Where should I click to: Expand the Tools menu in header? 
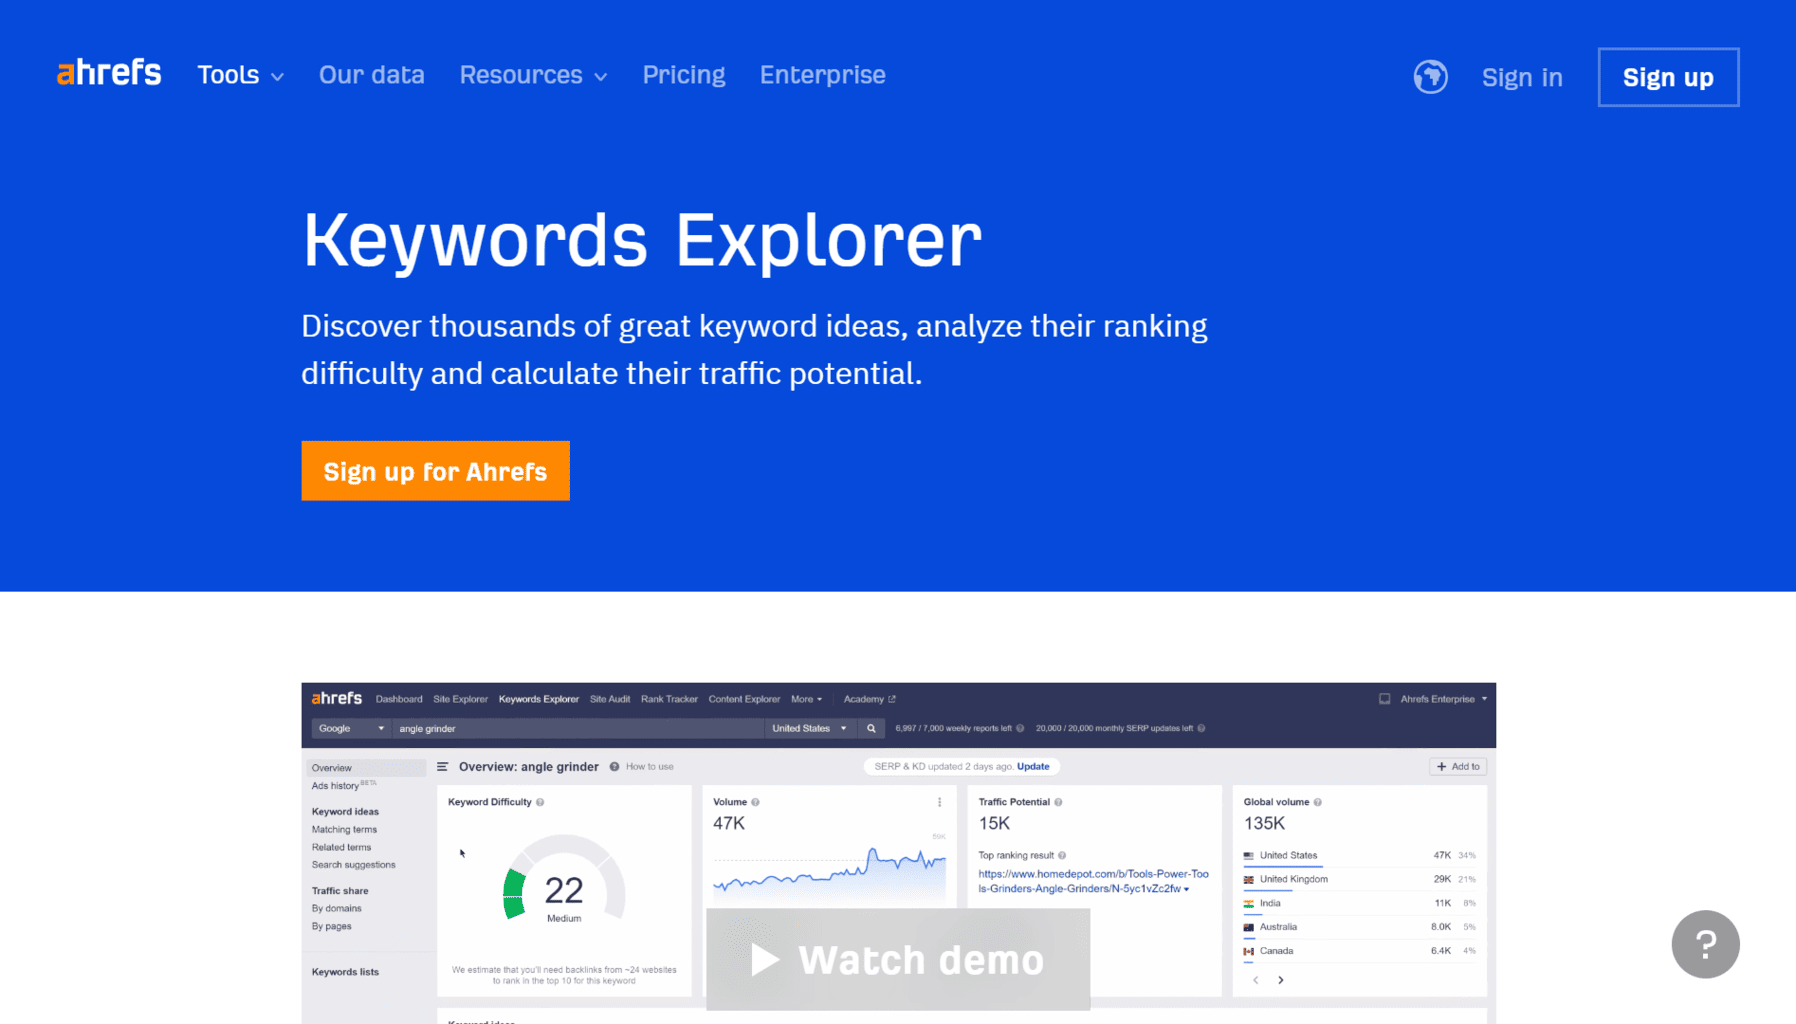tap(241, 75)
